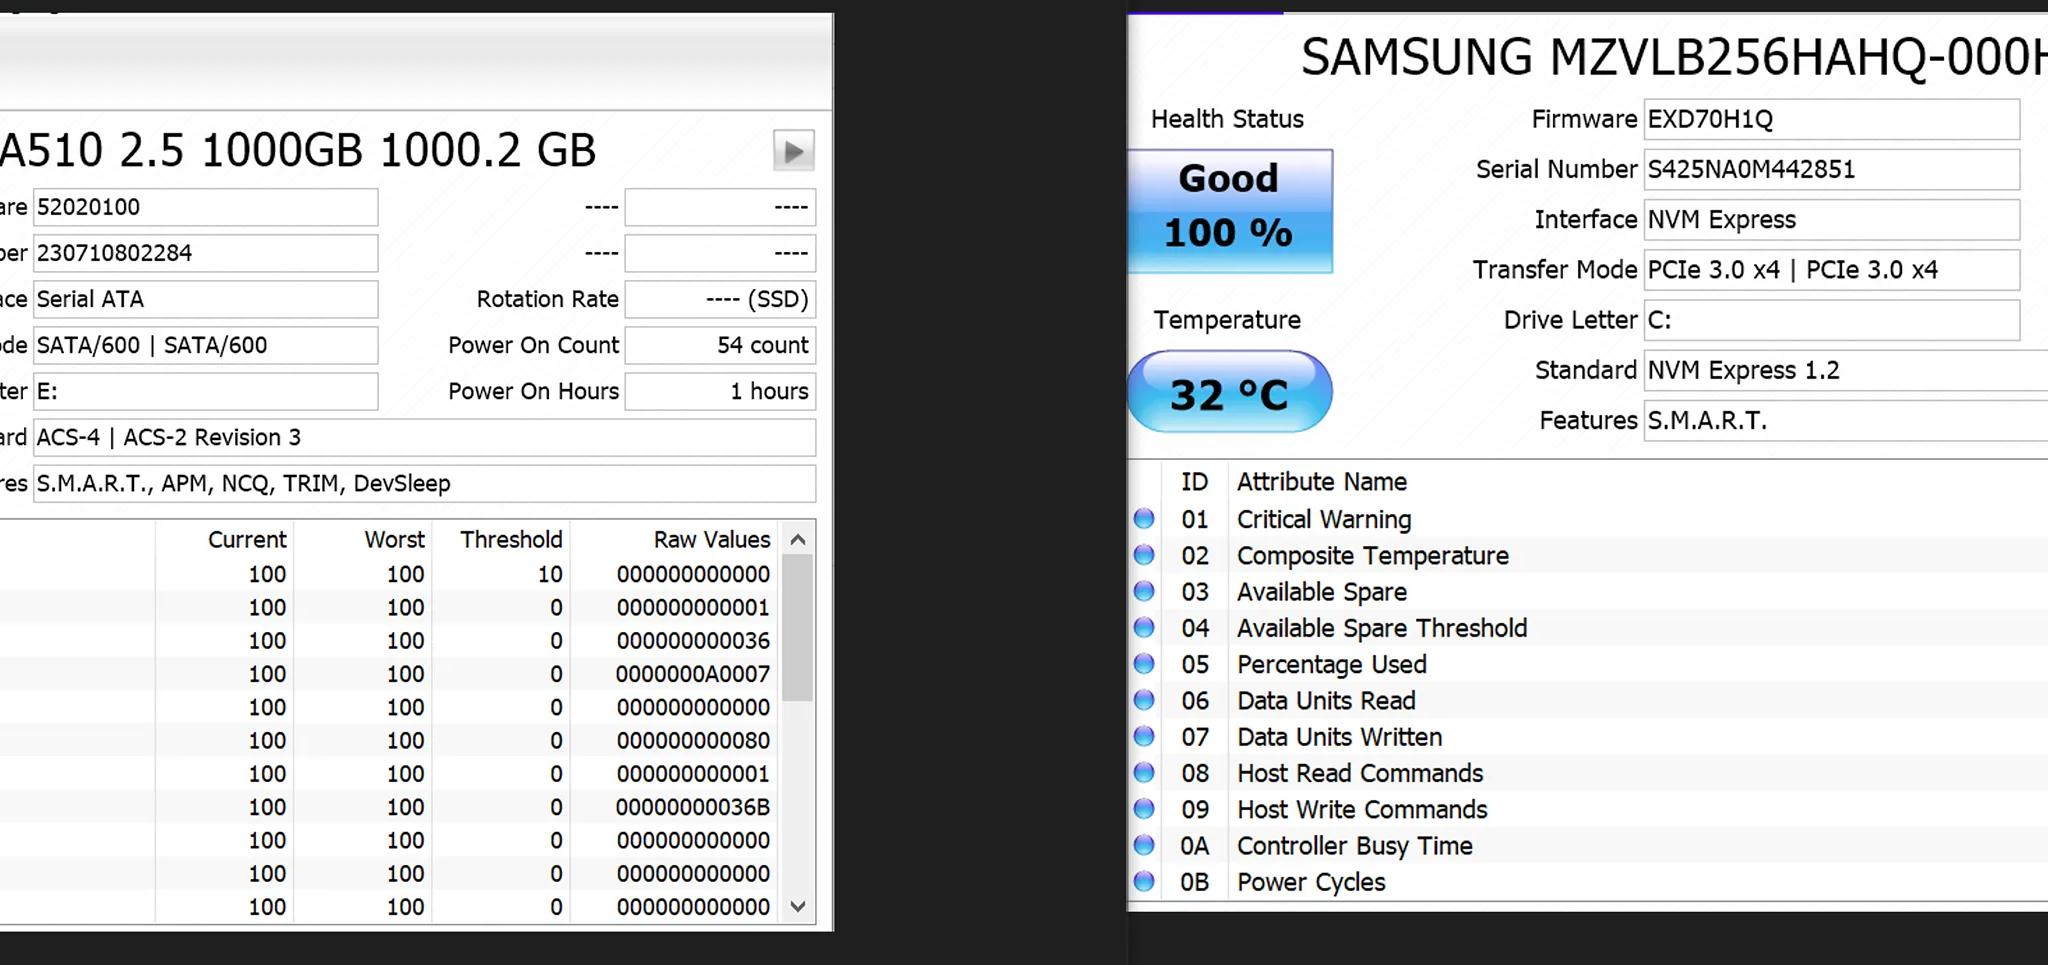Click the raw value 0000000A0007

point(693,674)
